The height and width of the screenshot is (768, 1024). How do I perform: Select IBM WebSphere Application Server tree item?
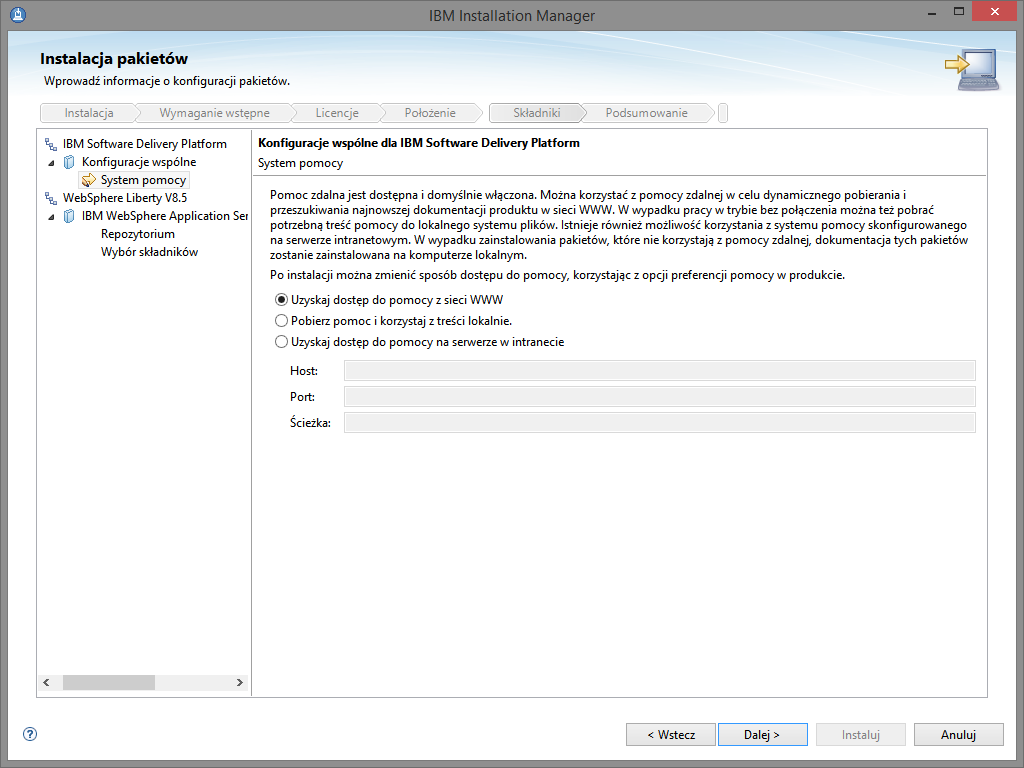click(165, 216)
